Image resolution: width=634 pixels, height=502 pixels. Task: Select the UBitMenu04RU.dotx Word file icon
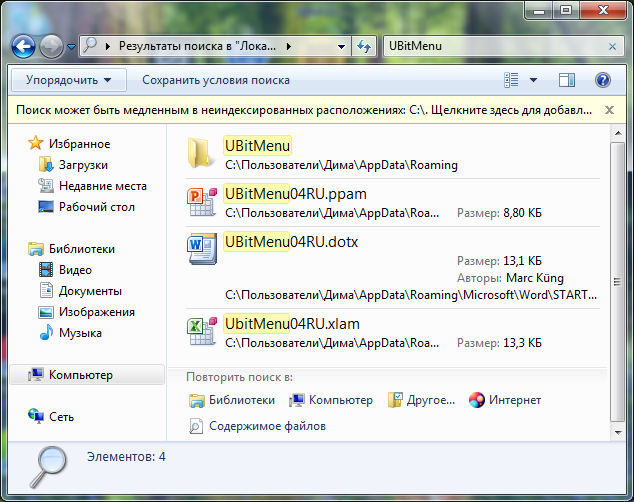(202, 249)
